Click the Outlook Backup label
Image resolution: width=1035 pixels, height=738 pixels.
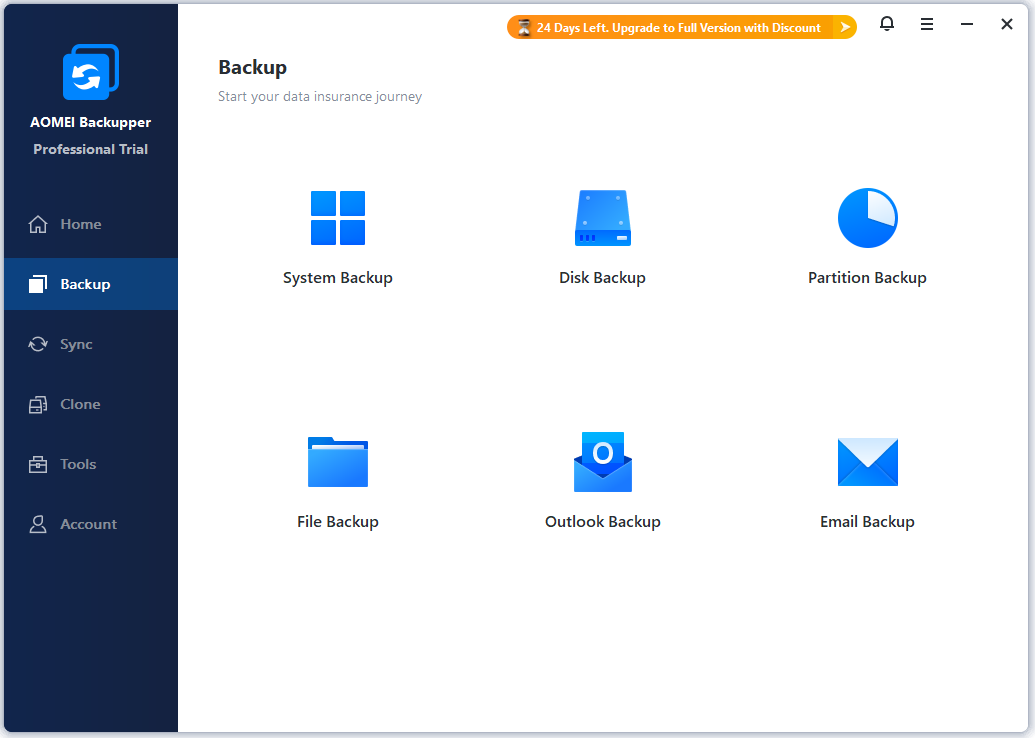tap(603, 522)
